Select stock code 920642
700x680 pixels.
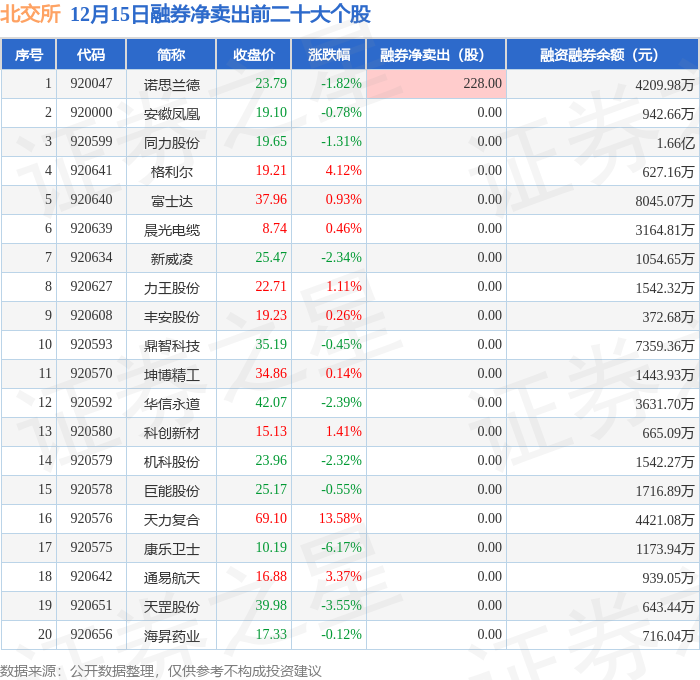(x=91, y=577)
